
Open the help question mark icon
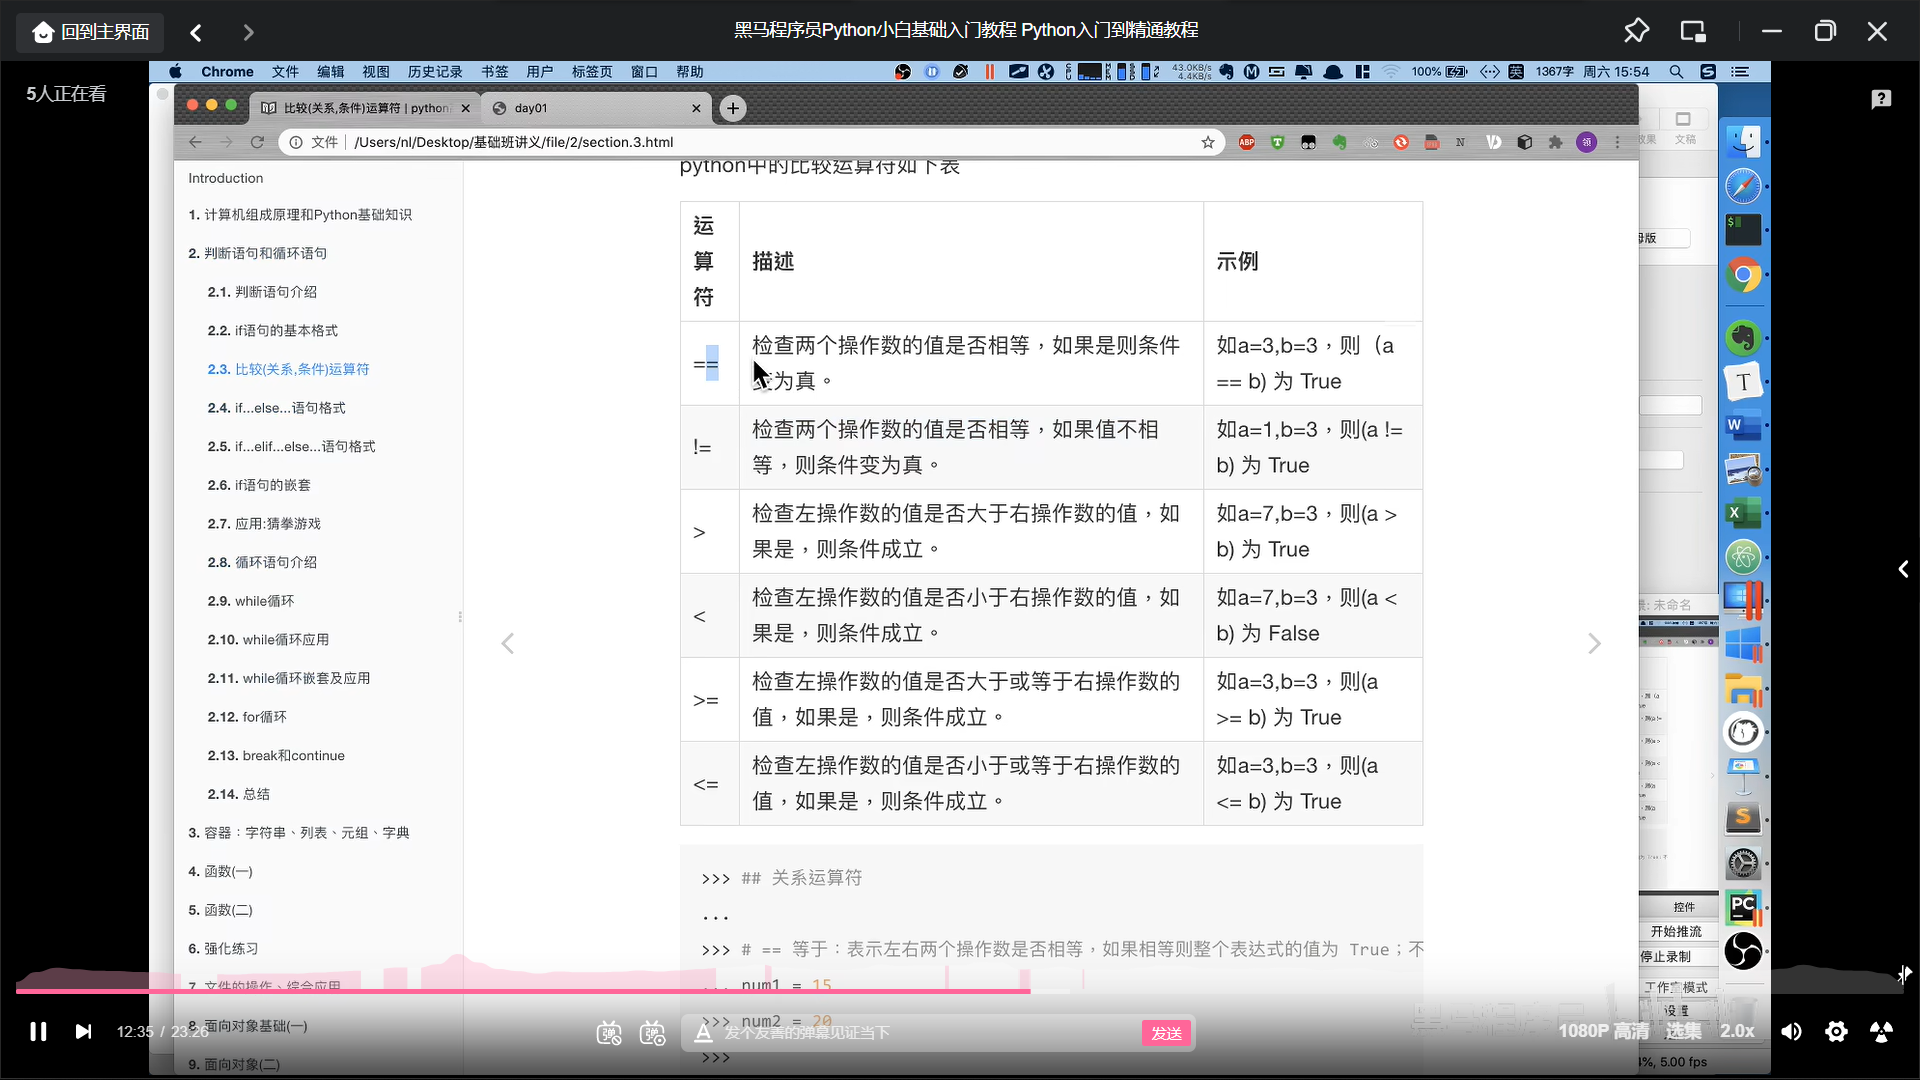pyautogui.click(x=1881, y=98)
